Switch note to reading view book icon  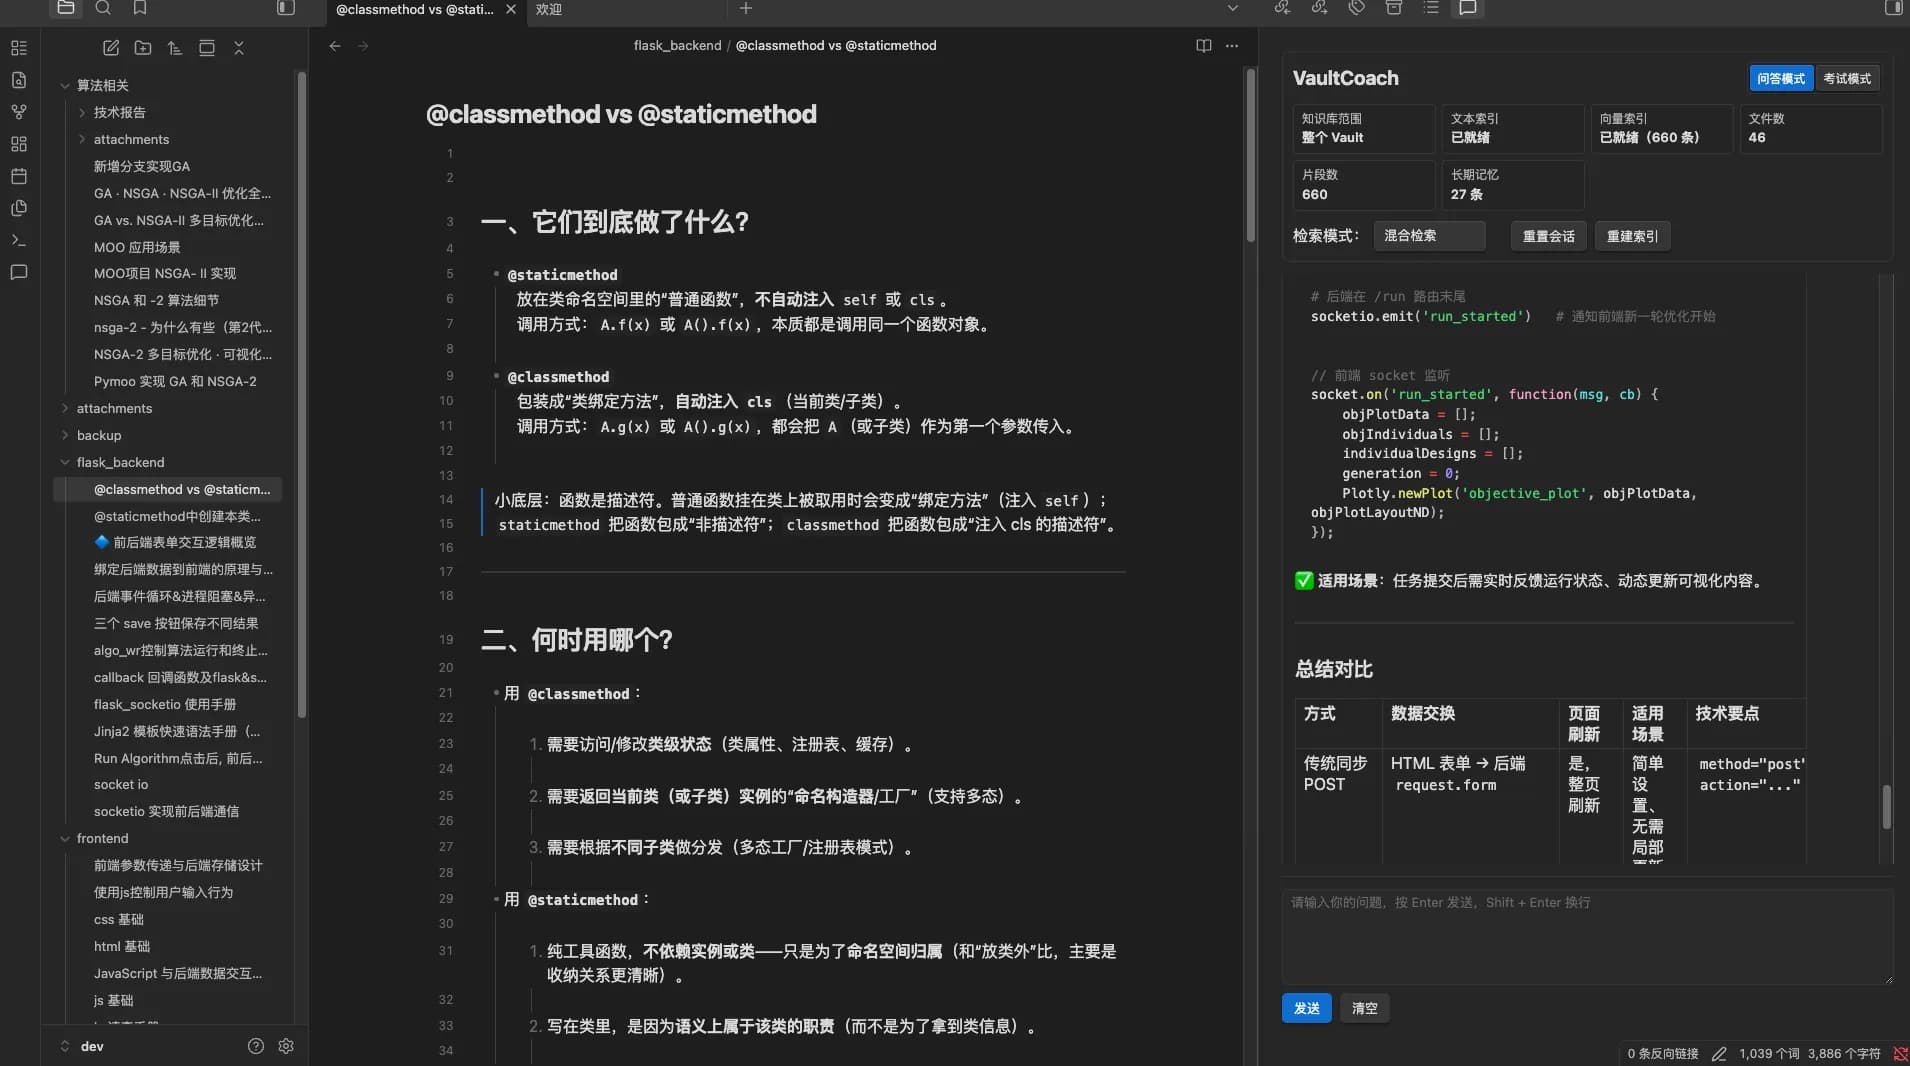pos(1204,46)
